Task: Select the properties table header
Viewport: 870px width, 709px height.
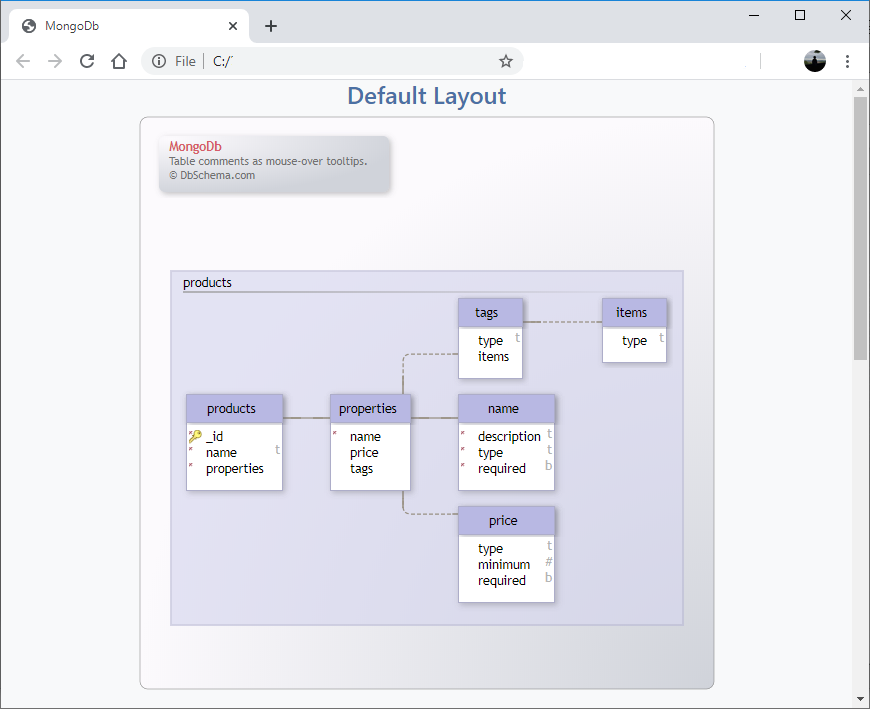Action: pos(370,408)
